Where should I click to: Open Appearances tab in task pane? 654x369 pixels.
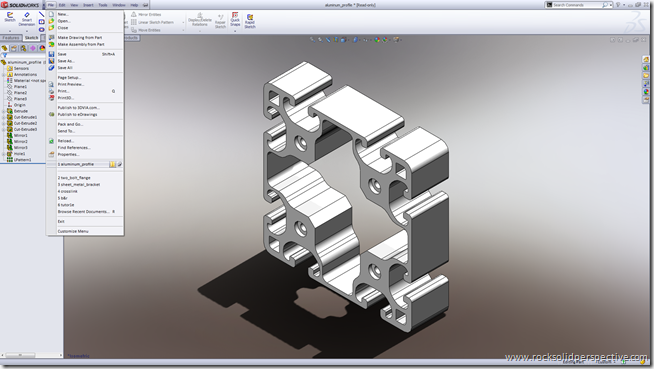point(646,92)
